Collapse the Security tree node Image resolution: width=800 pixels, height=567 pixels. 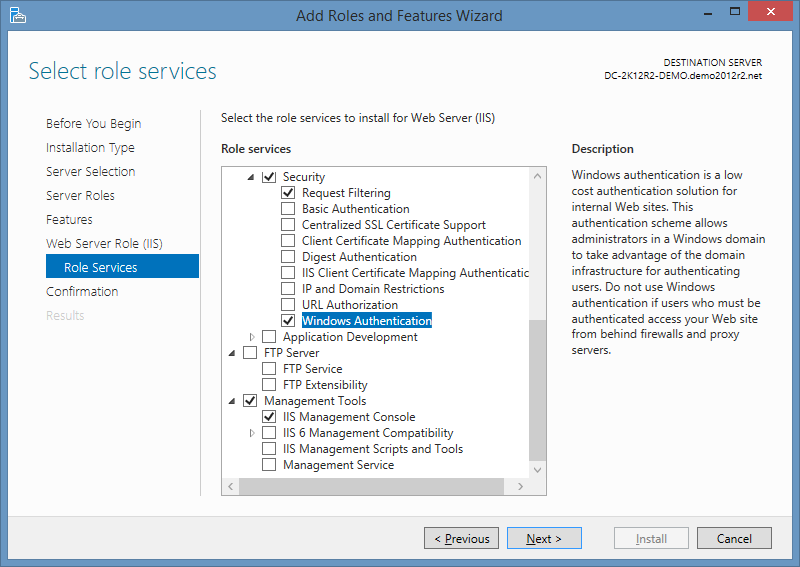251,177
